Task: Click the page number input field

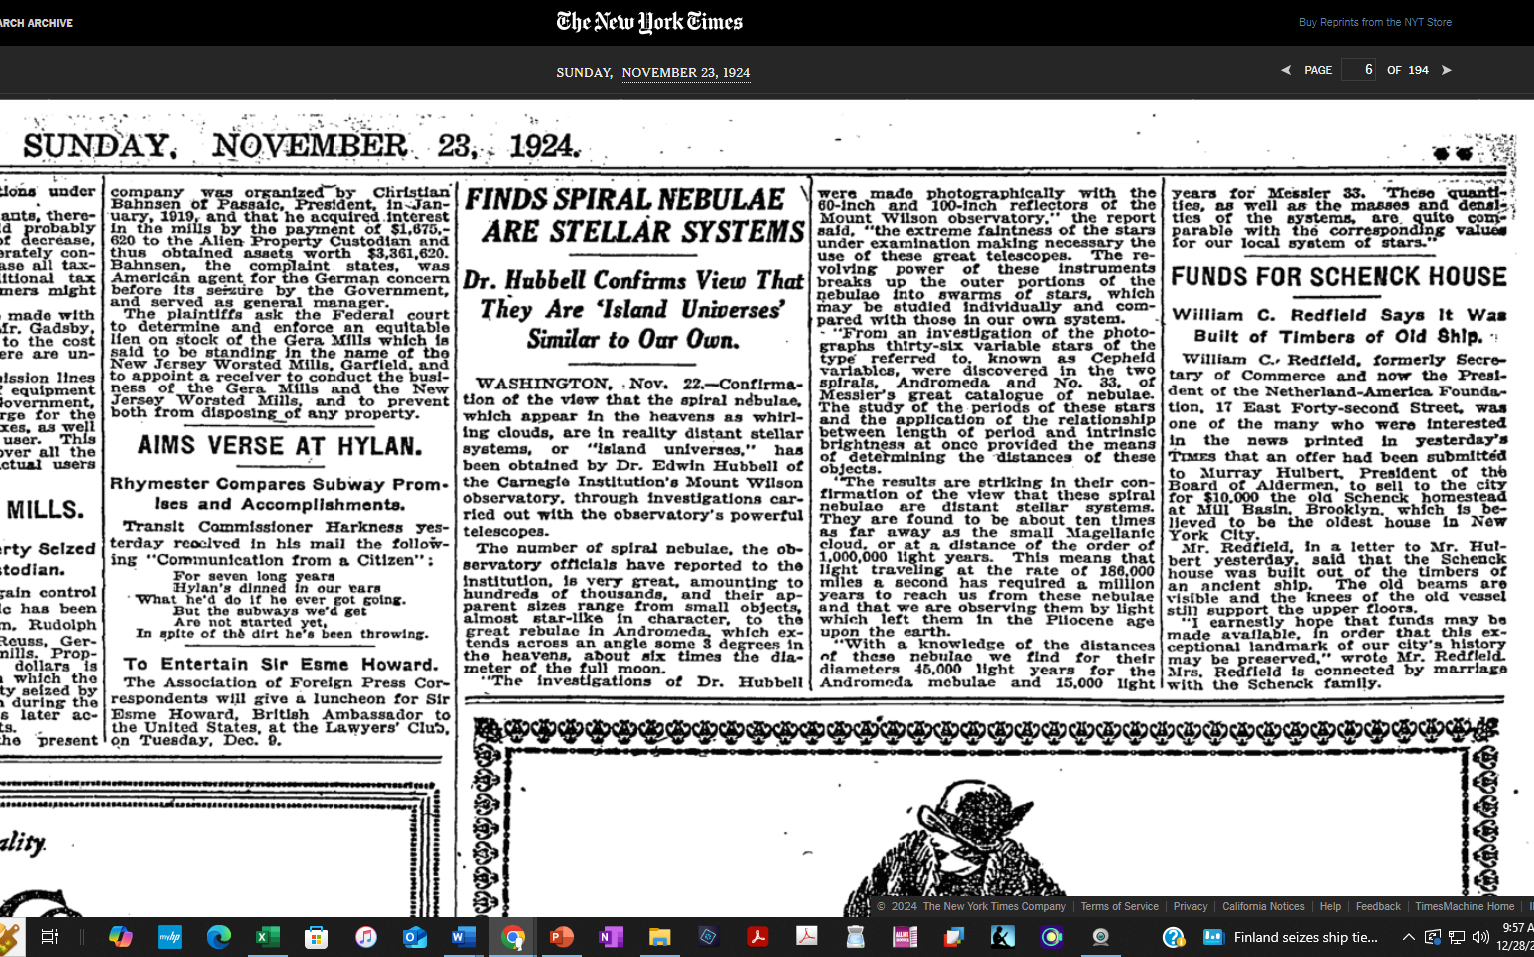Action: pyautogui.click(x=1358, y=70)
